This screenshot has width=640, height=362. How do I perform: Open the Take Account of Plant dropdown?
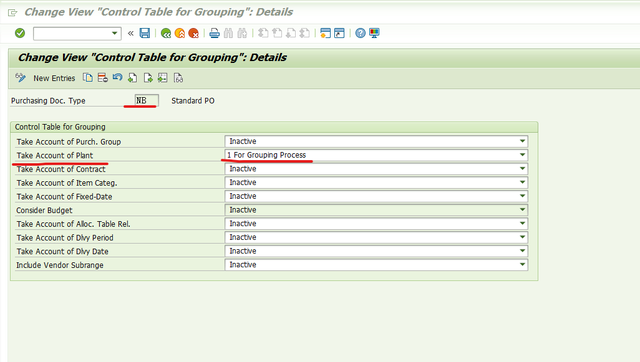522,155
